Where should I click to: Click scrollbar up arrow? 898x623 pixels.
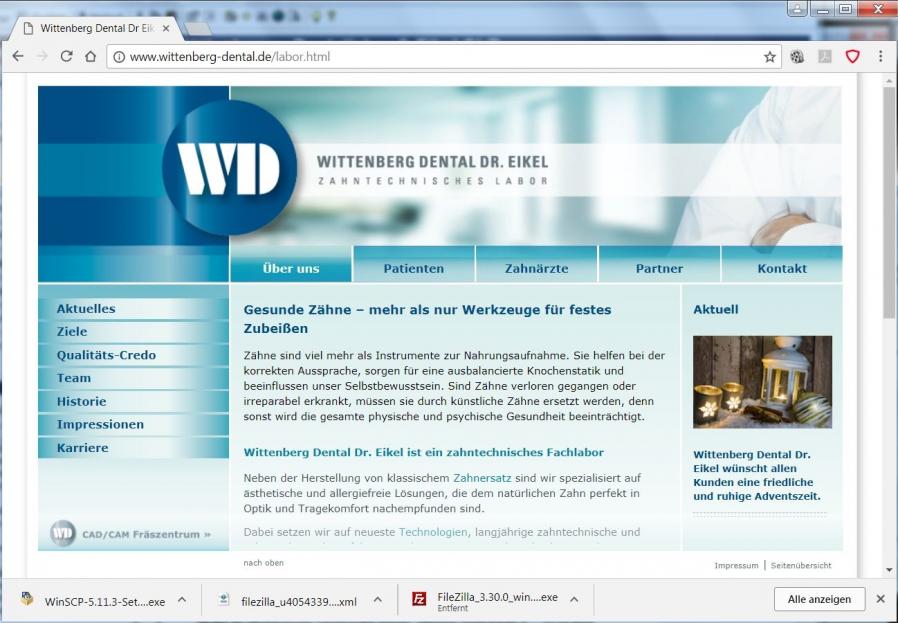click(x=889, y=81)
